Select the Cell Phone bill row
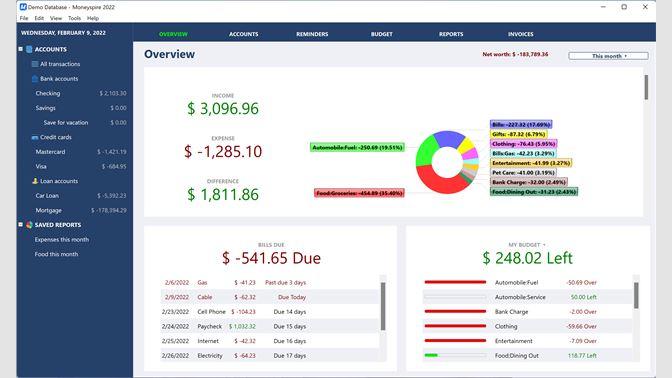 270,312
